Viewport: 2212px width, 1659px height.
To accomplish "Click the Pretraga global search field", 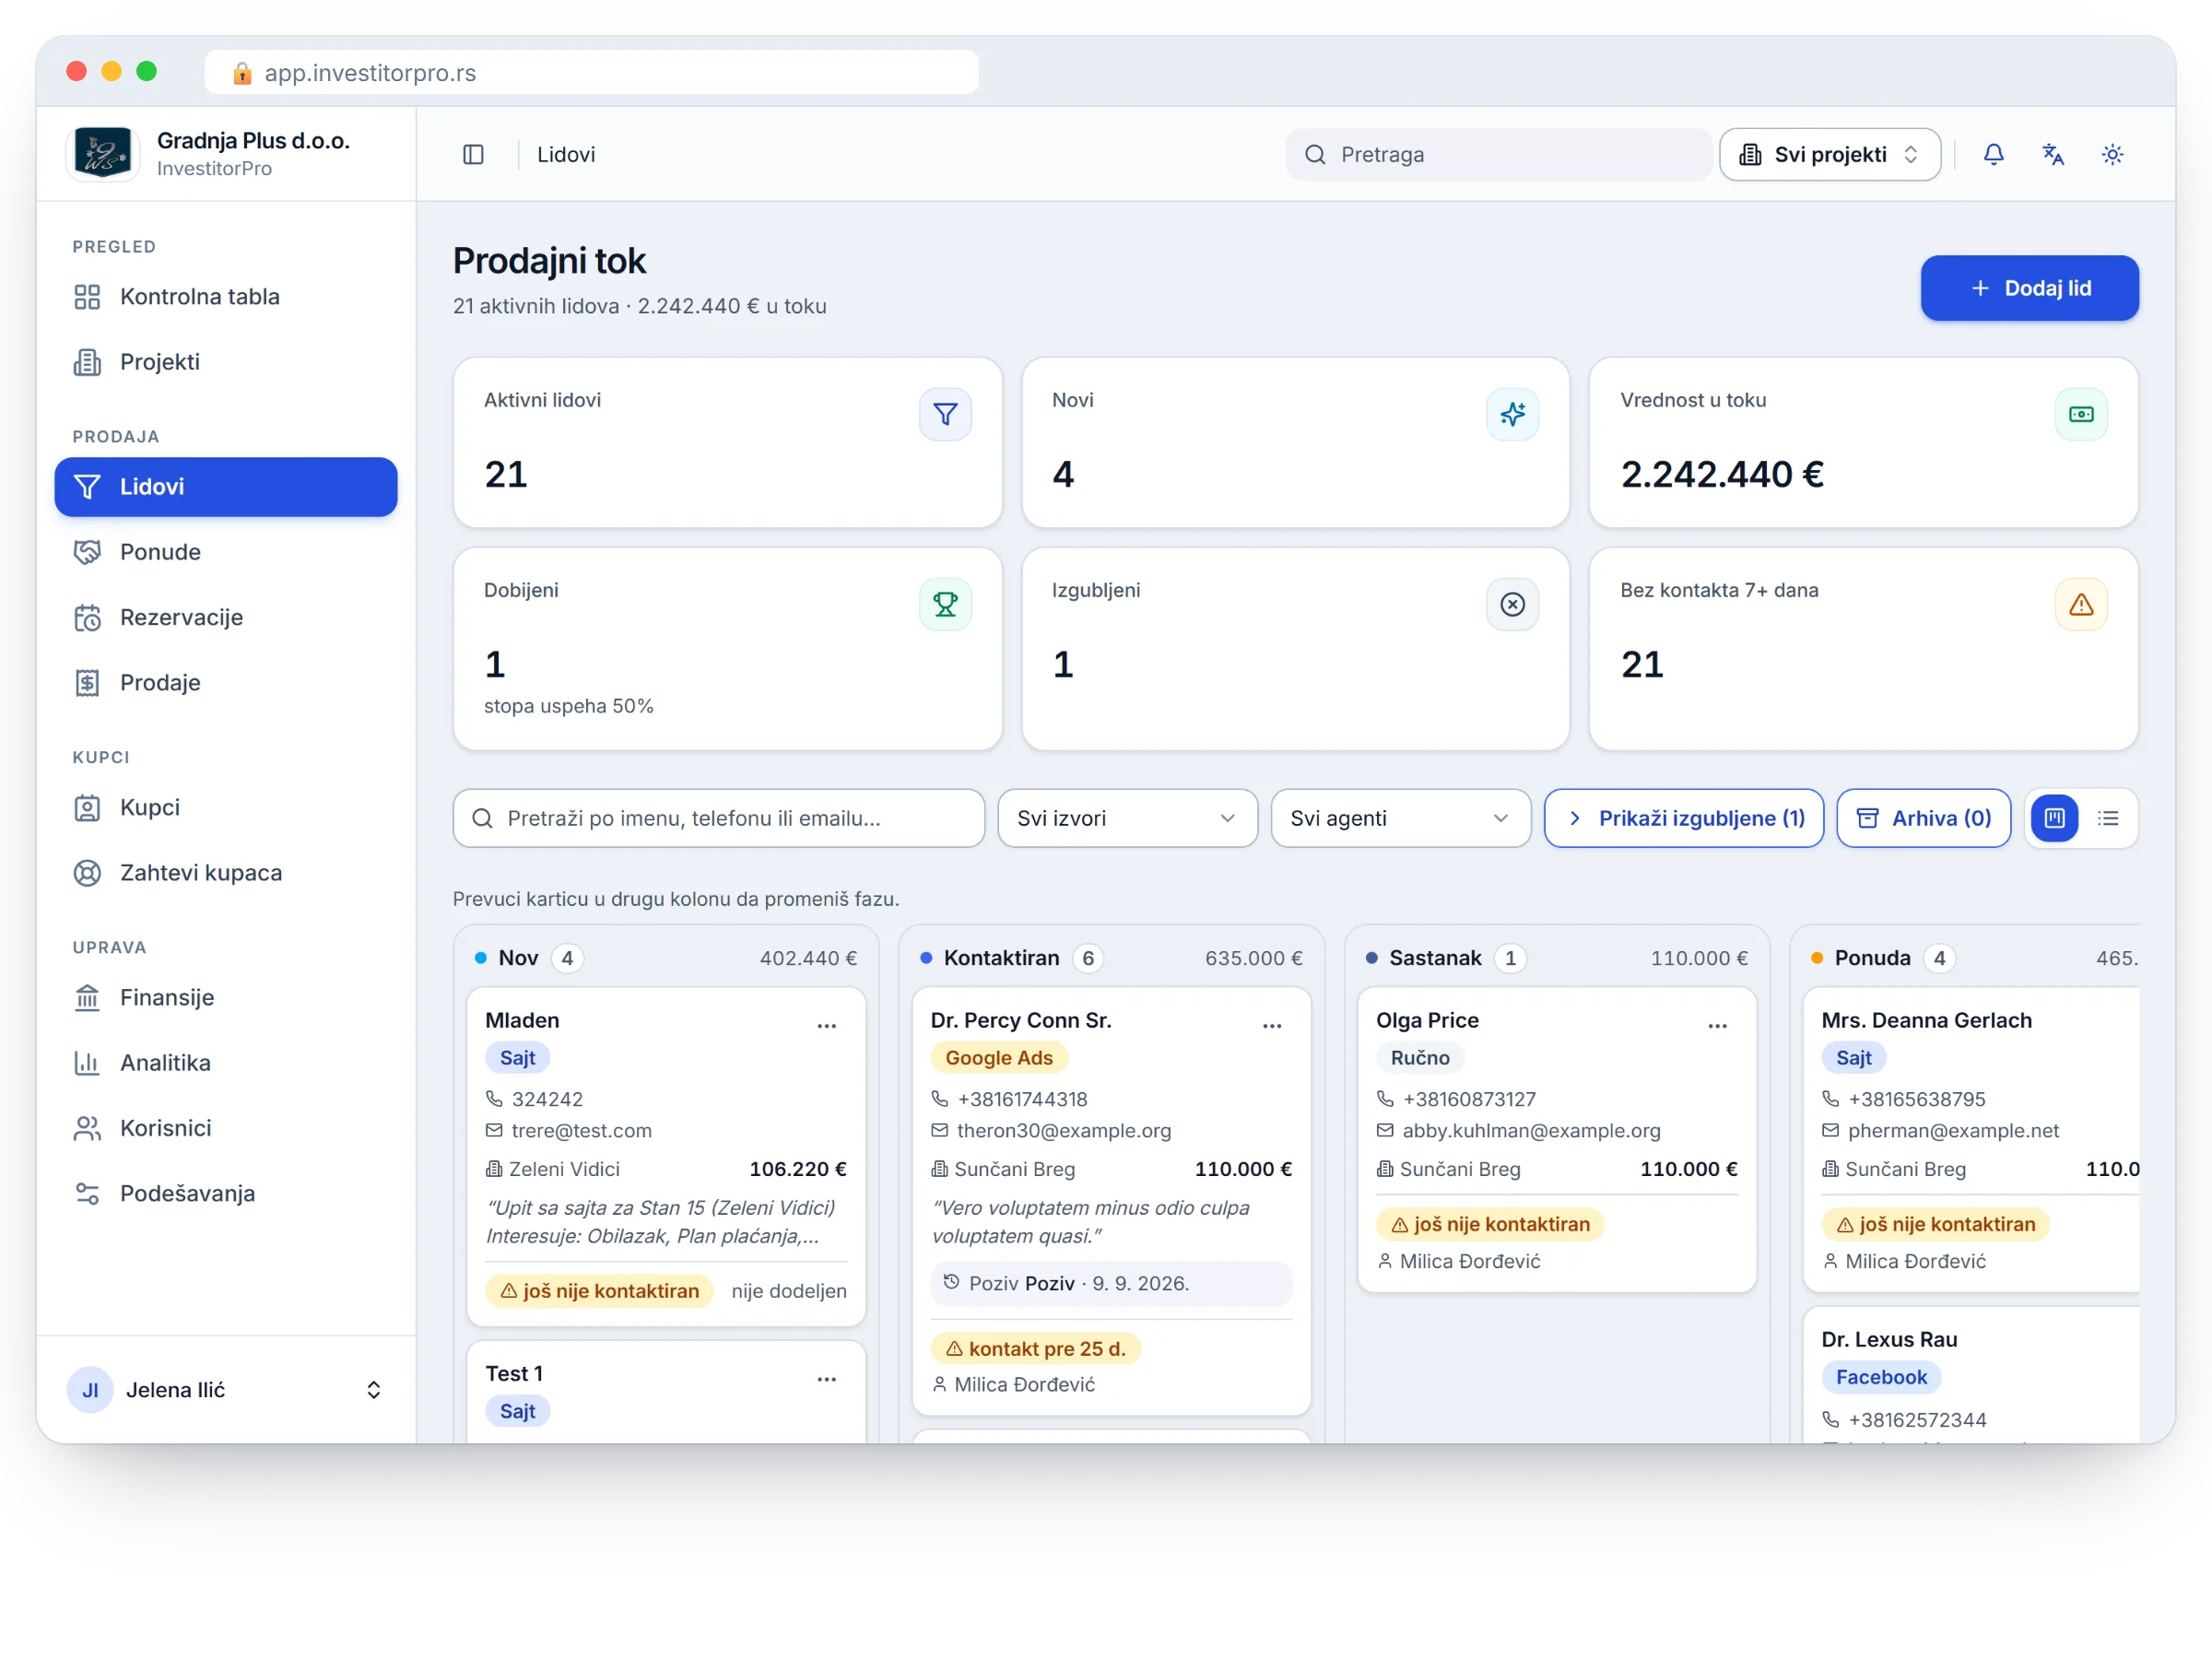I will coord(1498,154).
